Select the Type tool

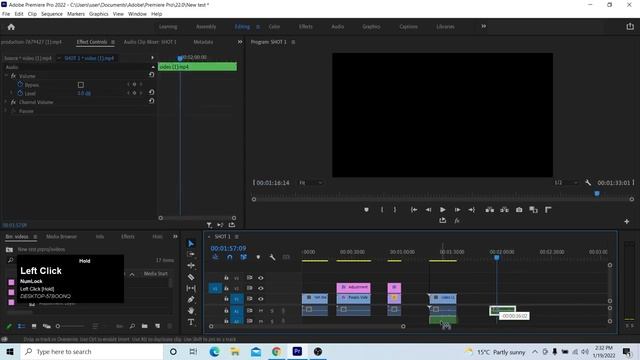(191, 322)
